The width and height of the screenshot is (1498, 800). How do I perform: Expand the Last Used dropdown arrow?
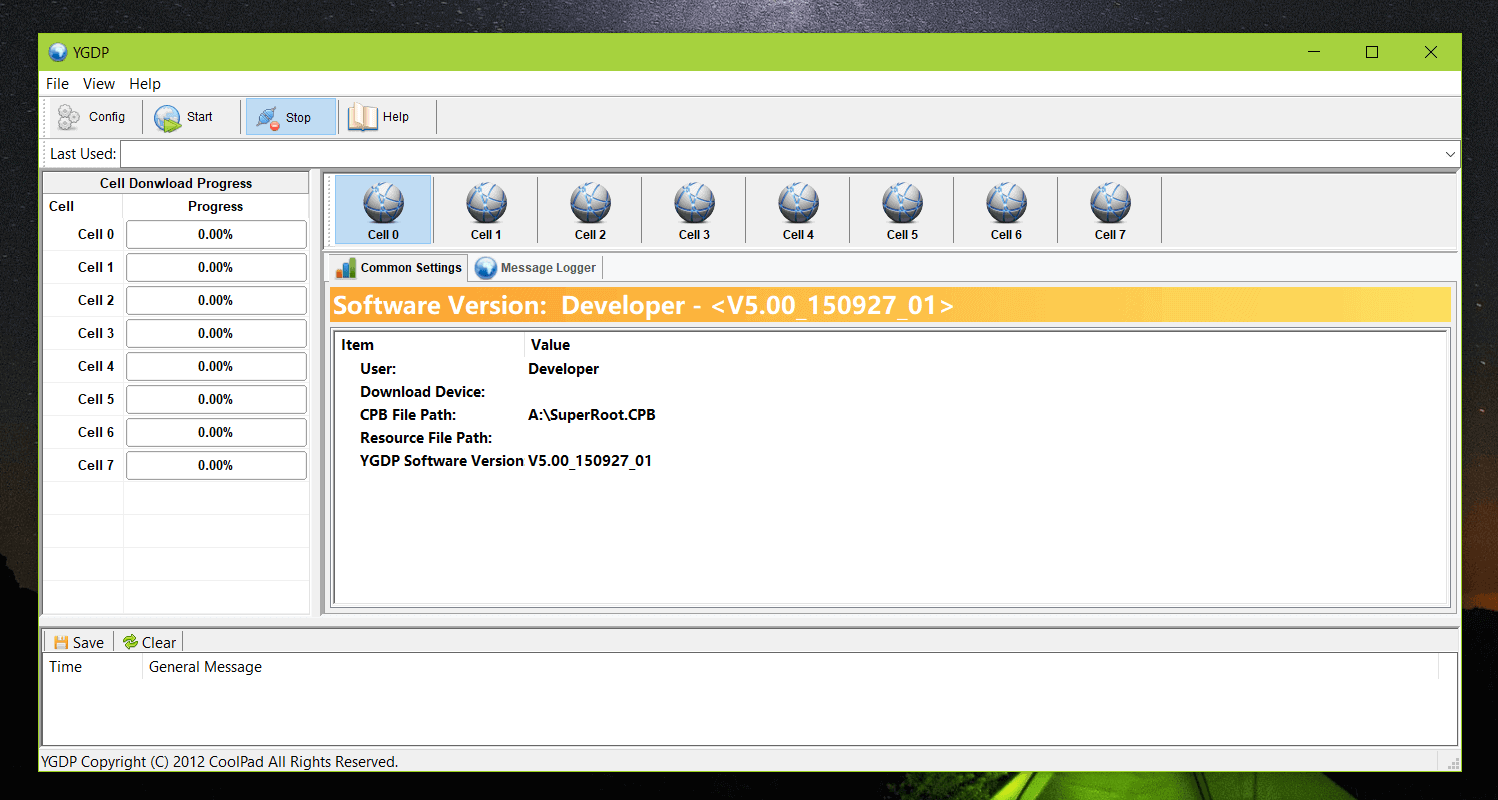coord(1450,154)
